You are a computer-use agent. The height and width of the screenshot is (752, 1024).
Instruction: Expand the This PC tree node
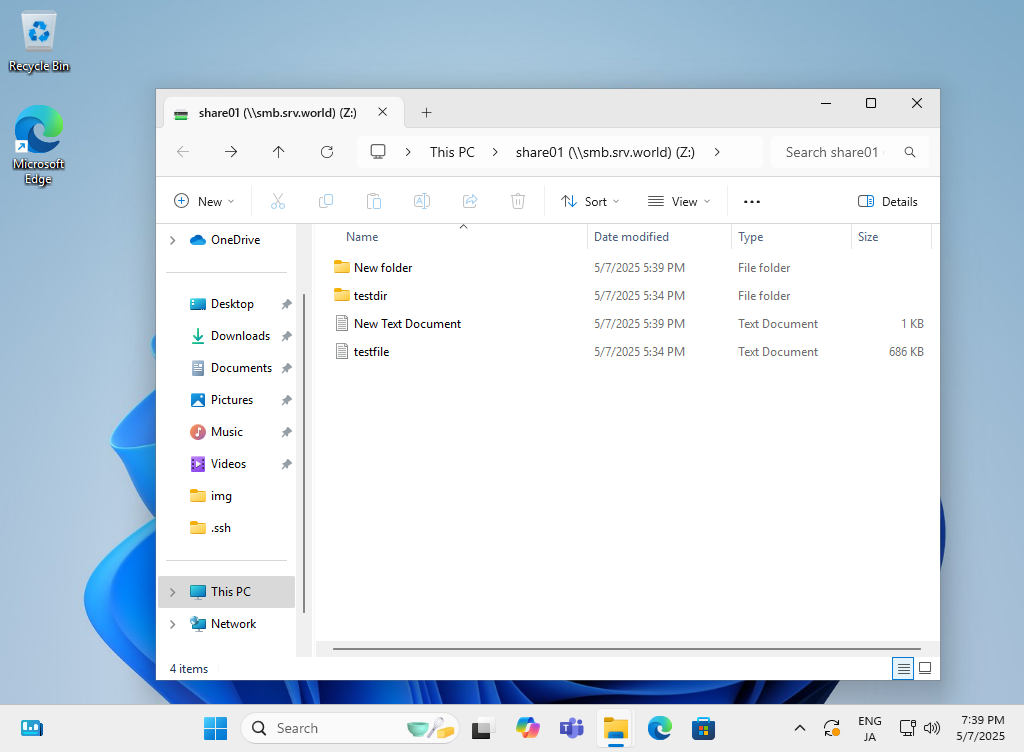(x=172, y=592)
